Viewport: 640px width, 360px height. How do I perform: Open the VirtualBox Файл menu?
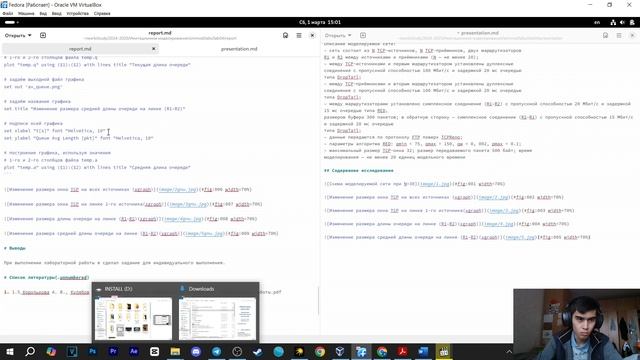(7, 13)
